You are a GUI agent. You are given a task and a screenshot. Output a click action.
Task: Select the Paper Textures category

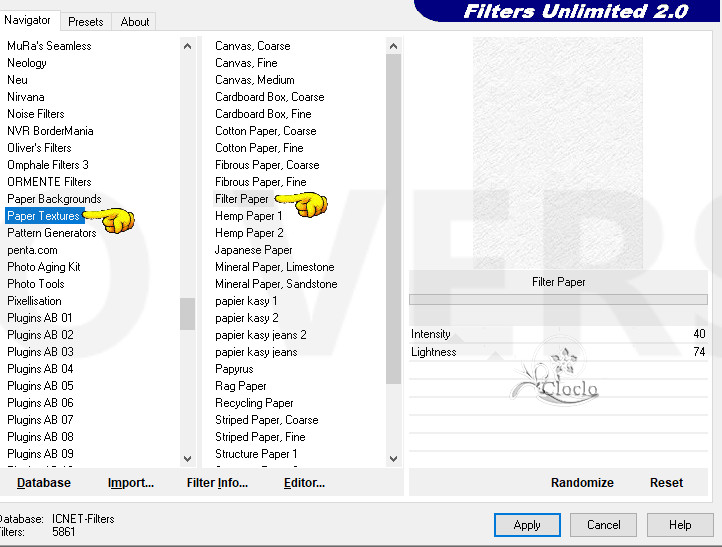pyautogui.click(x=44, y=216)
